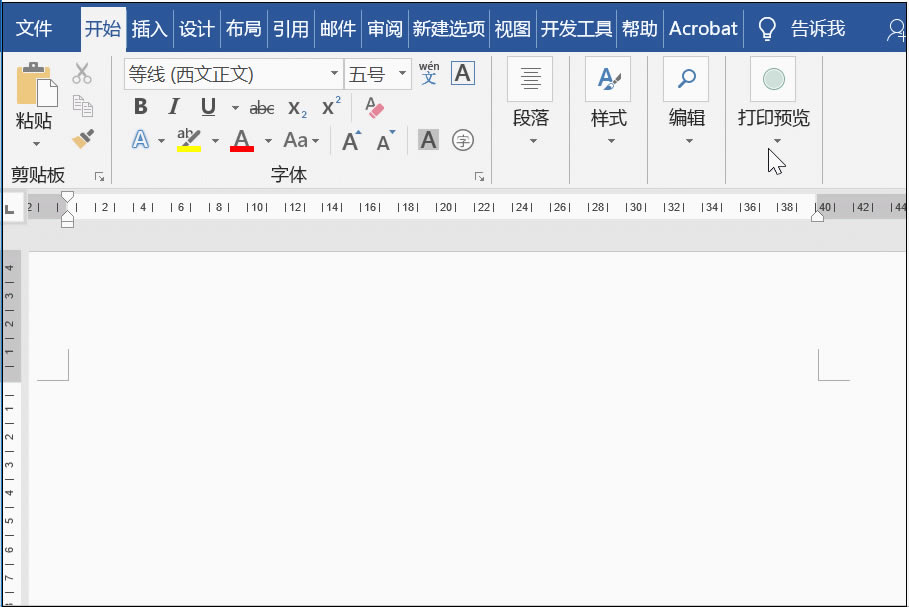Switch to the 邮件 mailings tab
The height and width of the screenshot is (607, 909).
click(338, 28)
